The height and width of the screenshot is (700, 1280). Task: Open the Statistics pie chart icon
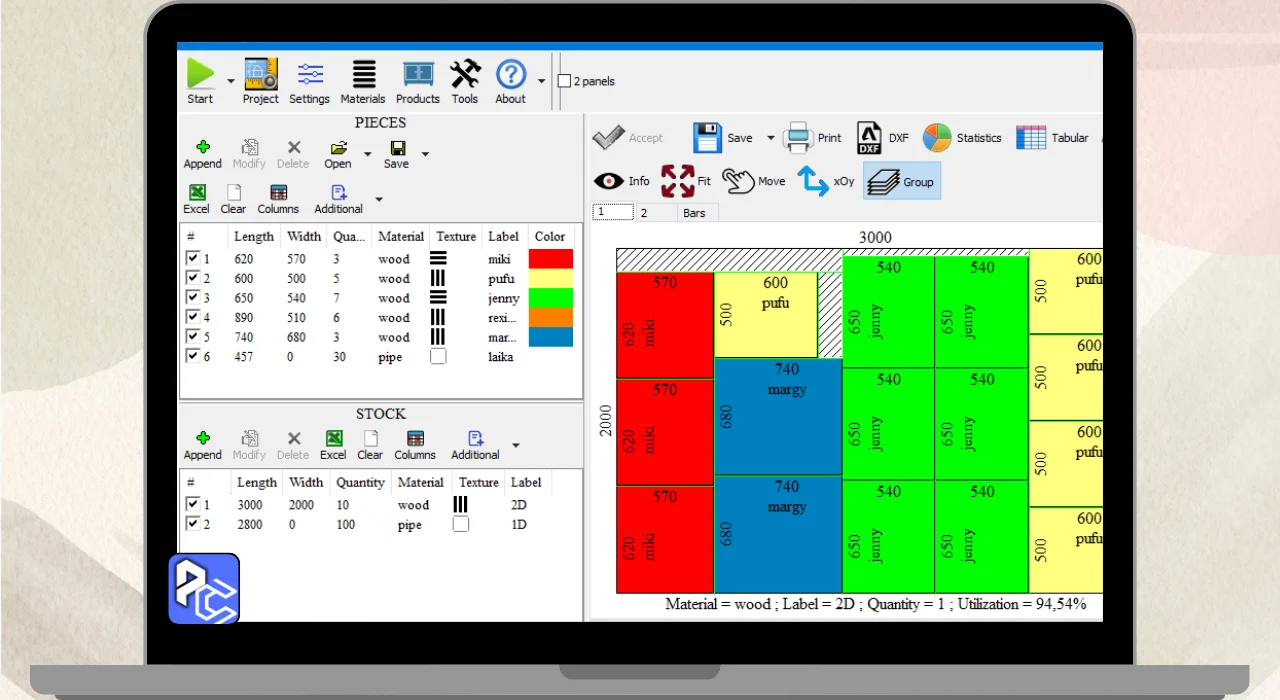pyautogui.click(x=937, y=137)
